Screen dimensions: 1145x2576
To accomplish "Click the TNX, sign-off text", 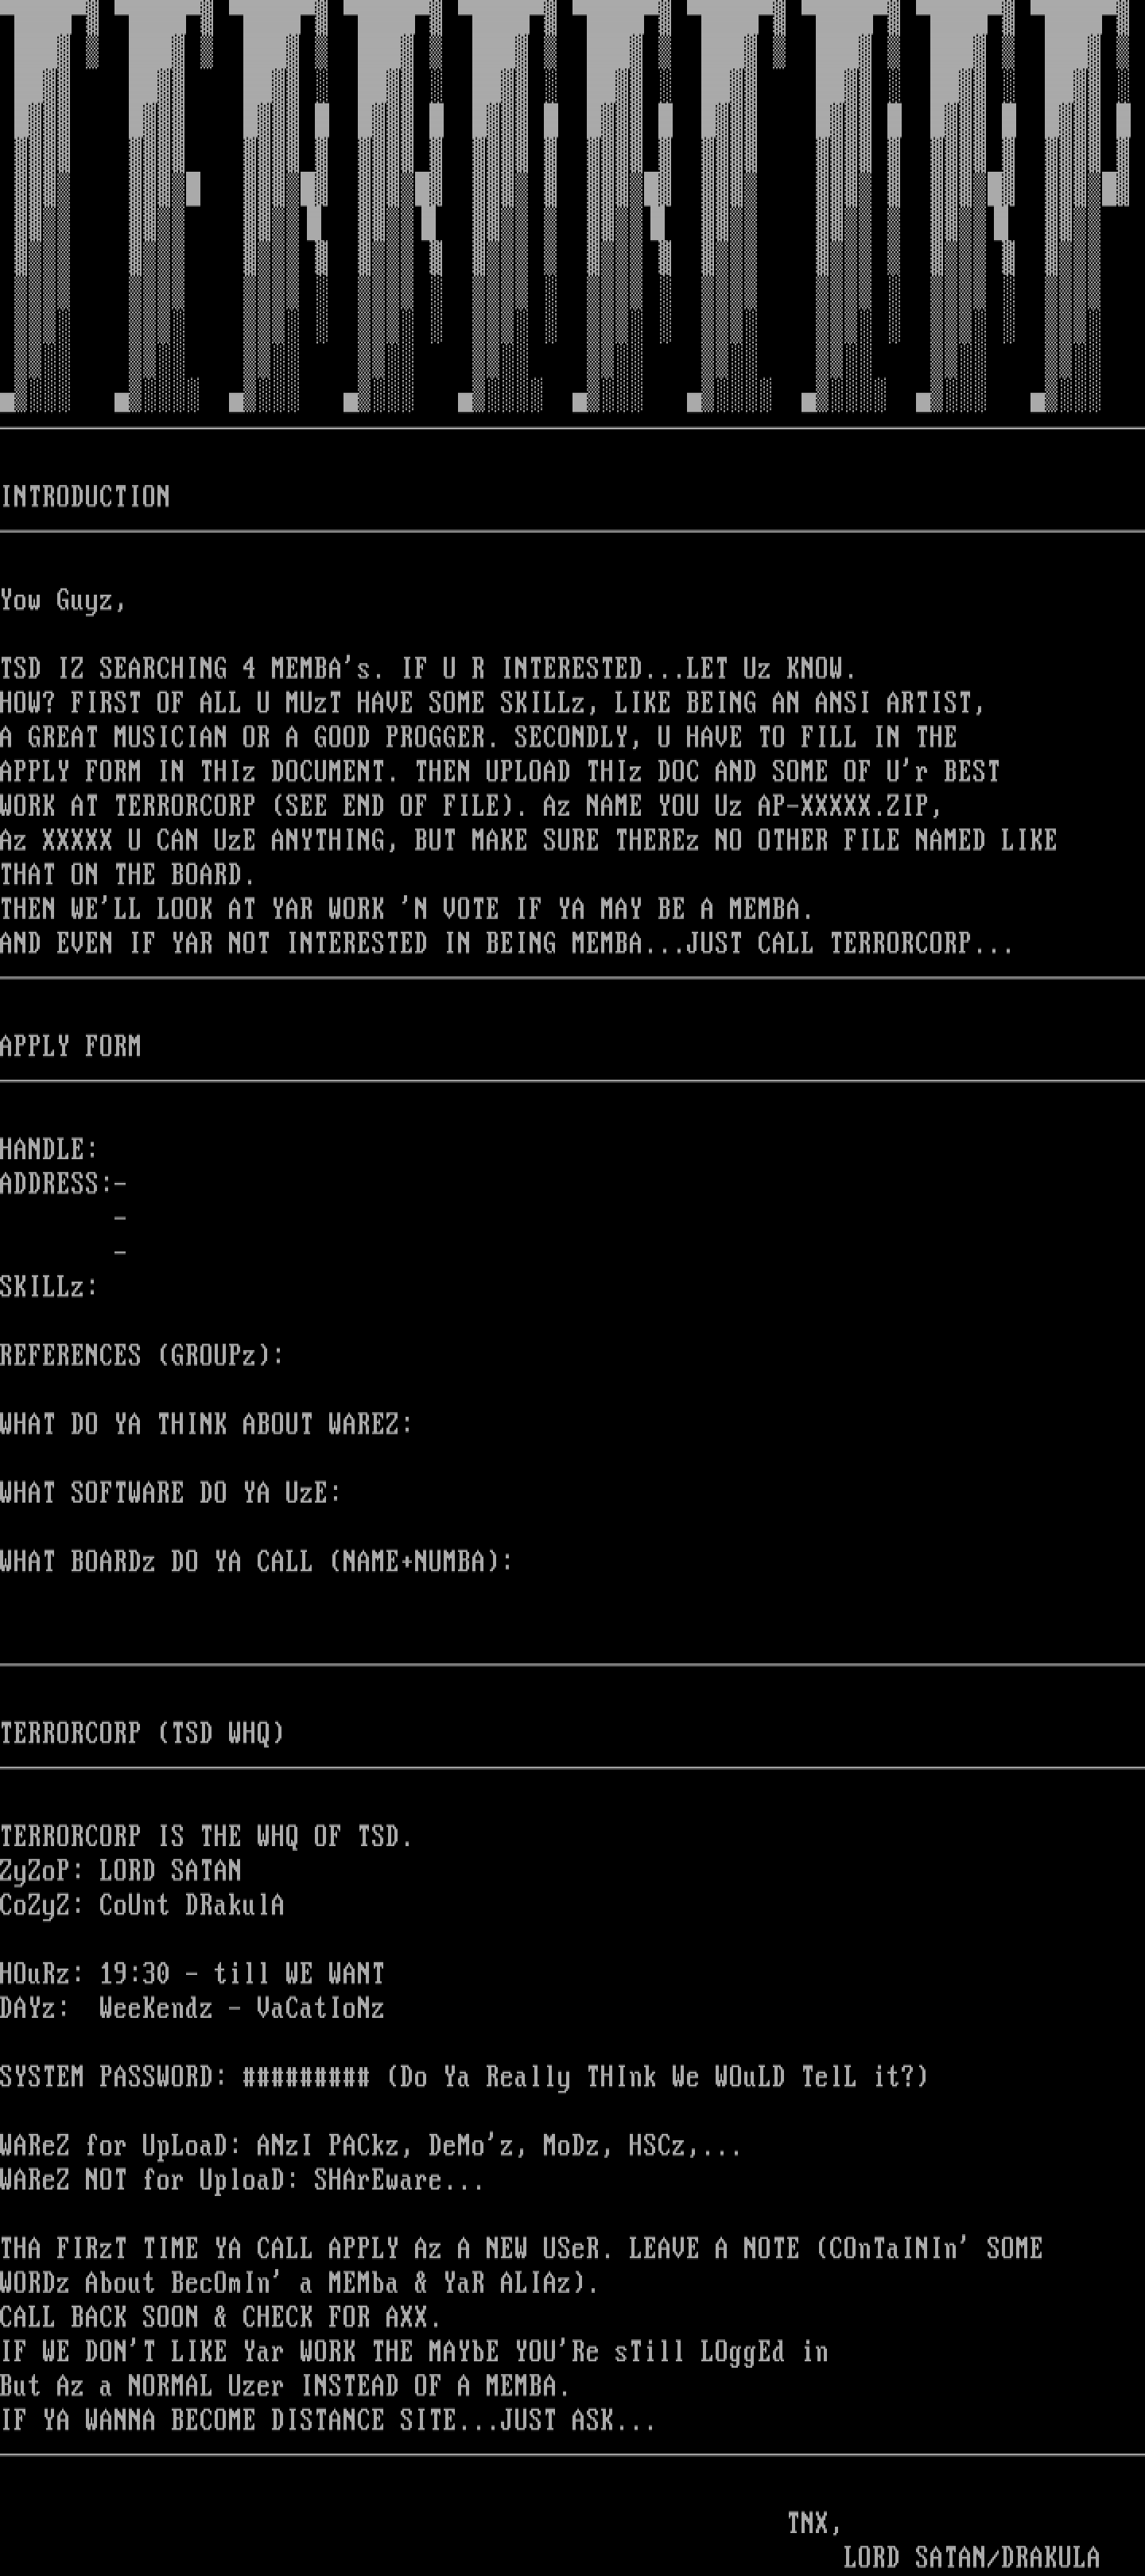I will [x=814, y=2523].
